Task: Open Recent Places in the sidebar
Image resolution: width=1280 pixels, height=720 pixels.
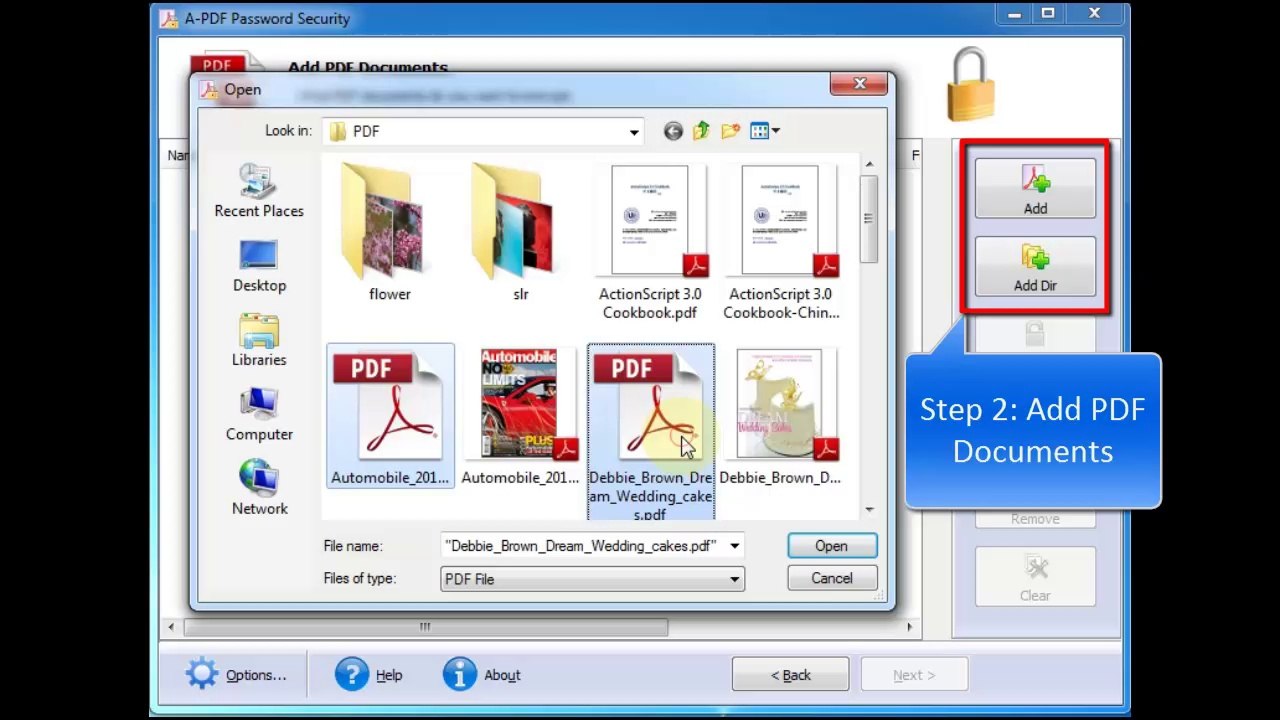Action: pyautogui.click(x=259, y=191)
